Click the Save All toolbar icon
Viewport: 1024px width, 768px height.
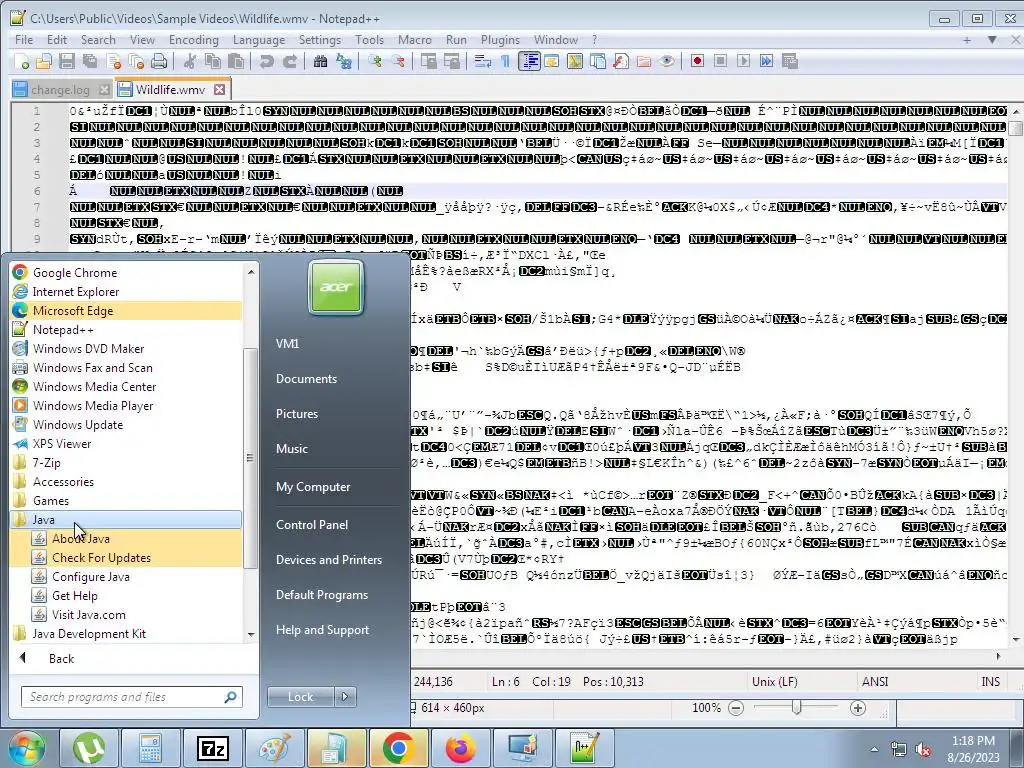click(90, 61)
